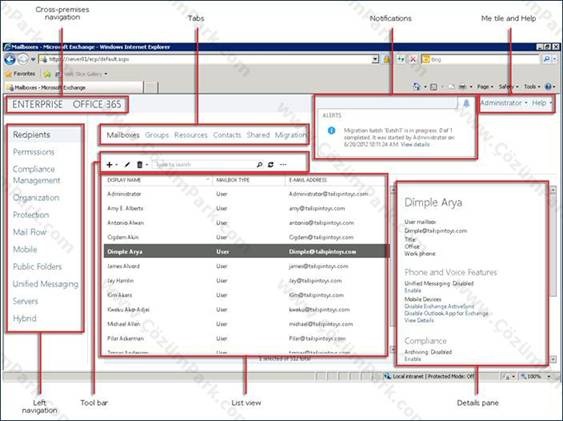The image size is (563, 421).
Task: Click the Edit pencil icon
Action: pyautogui.click(x=127, y=164)
